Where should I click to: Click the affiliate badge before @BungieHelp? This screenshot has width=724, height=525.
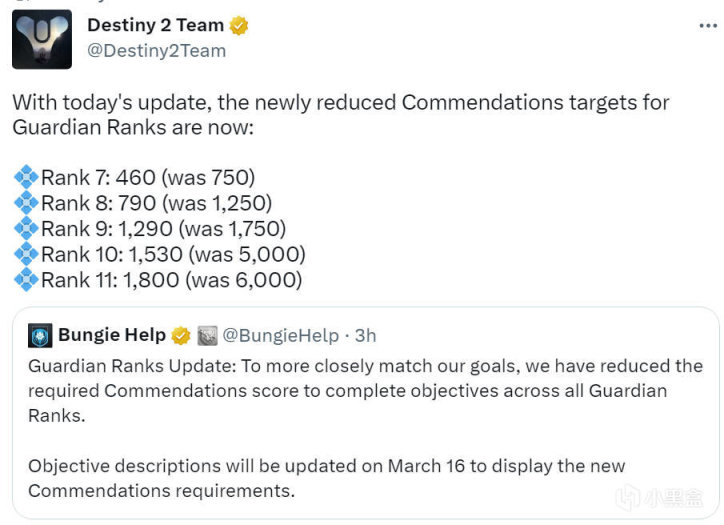[x=207, y=336]
